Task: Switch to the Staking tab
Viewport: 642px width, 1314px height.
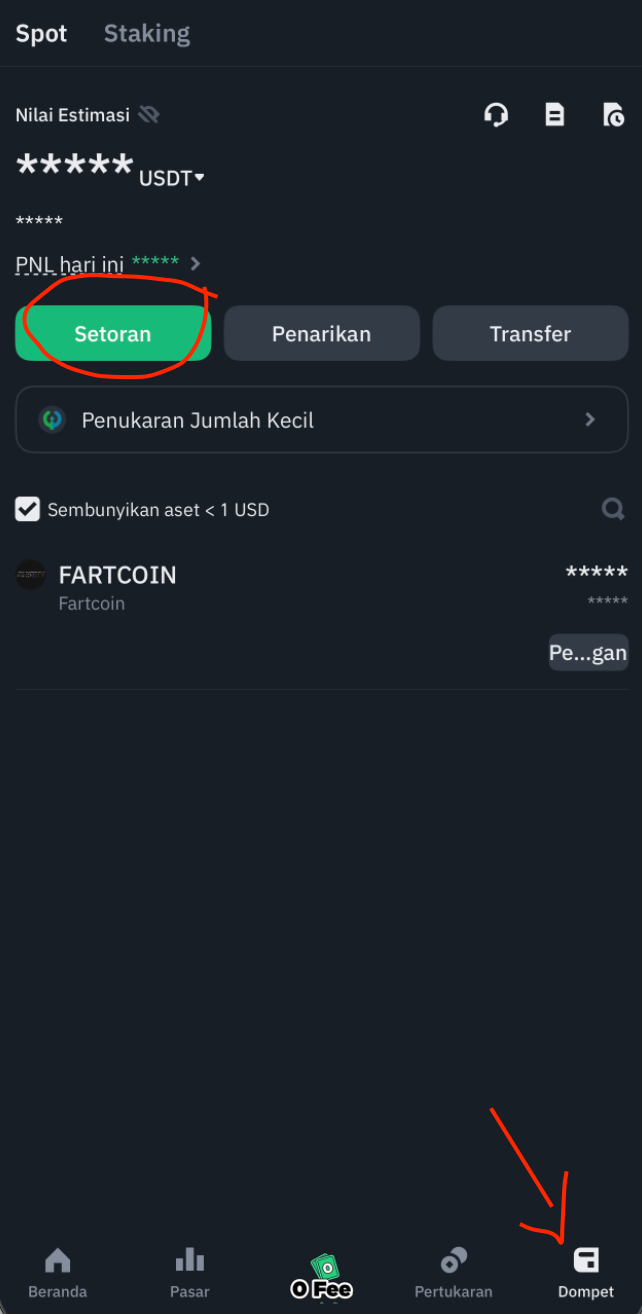Action: 147,33
